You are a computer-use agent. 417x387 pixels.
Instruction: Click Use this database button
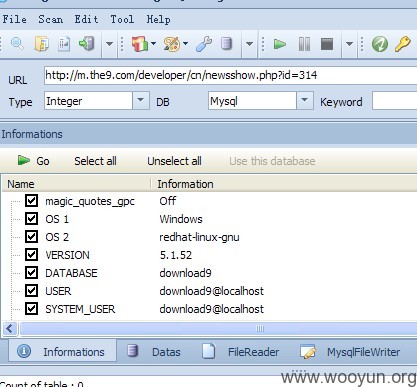click(272, 161)
